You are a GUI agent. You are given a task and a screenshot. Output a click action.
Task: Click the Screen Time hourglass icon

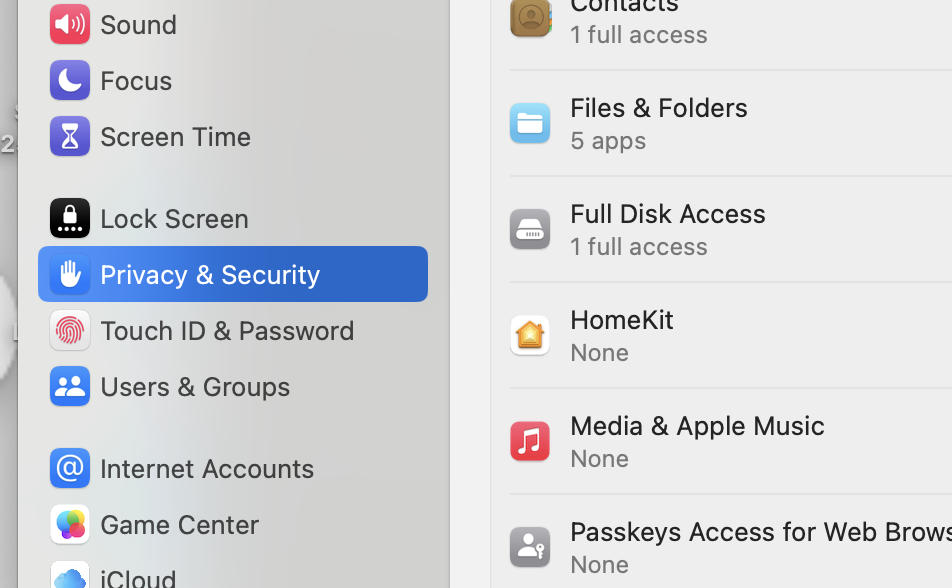(69, 136)
